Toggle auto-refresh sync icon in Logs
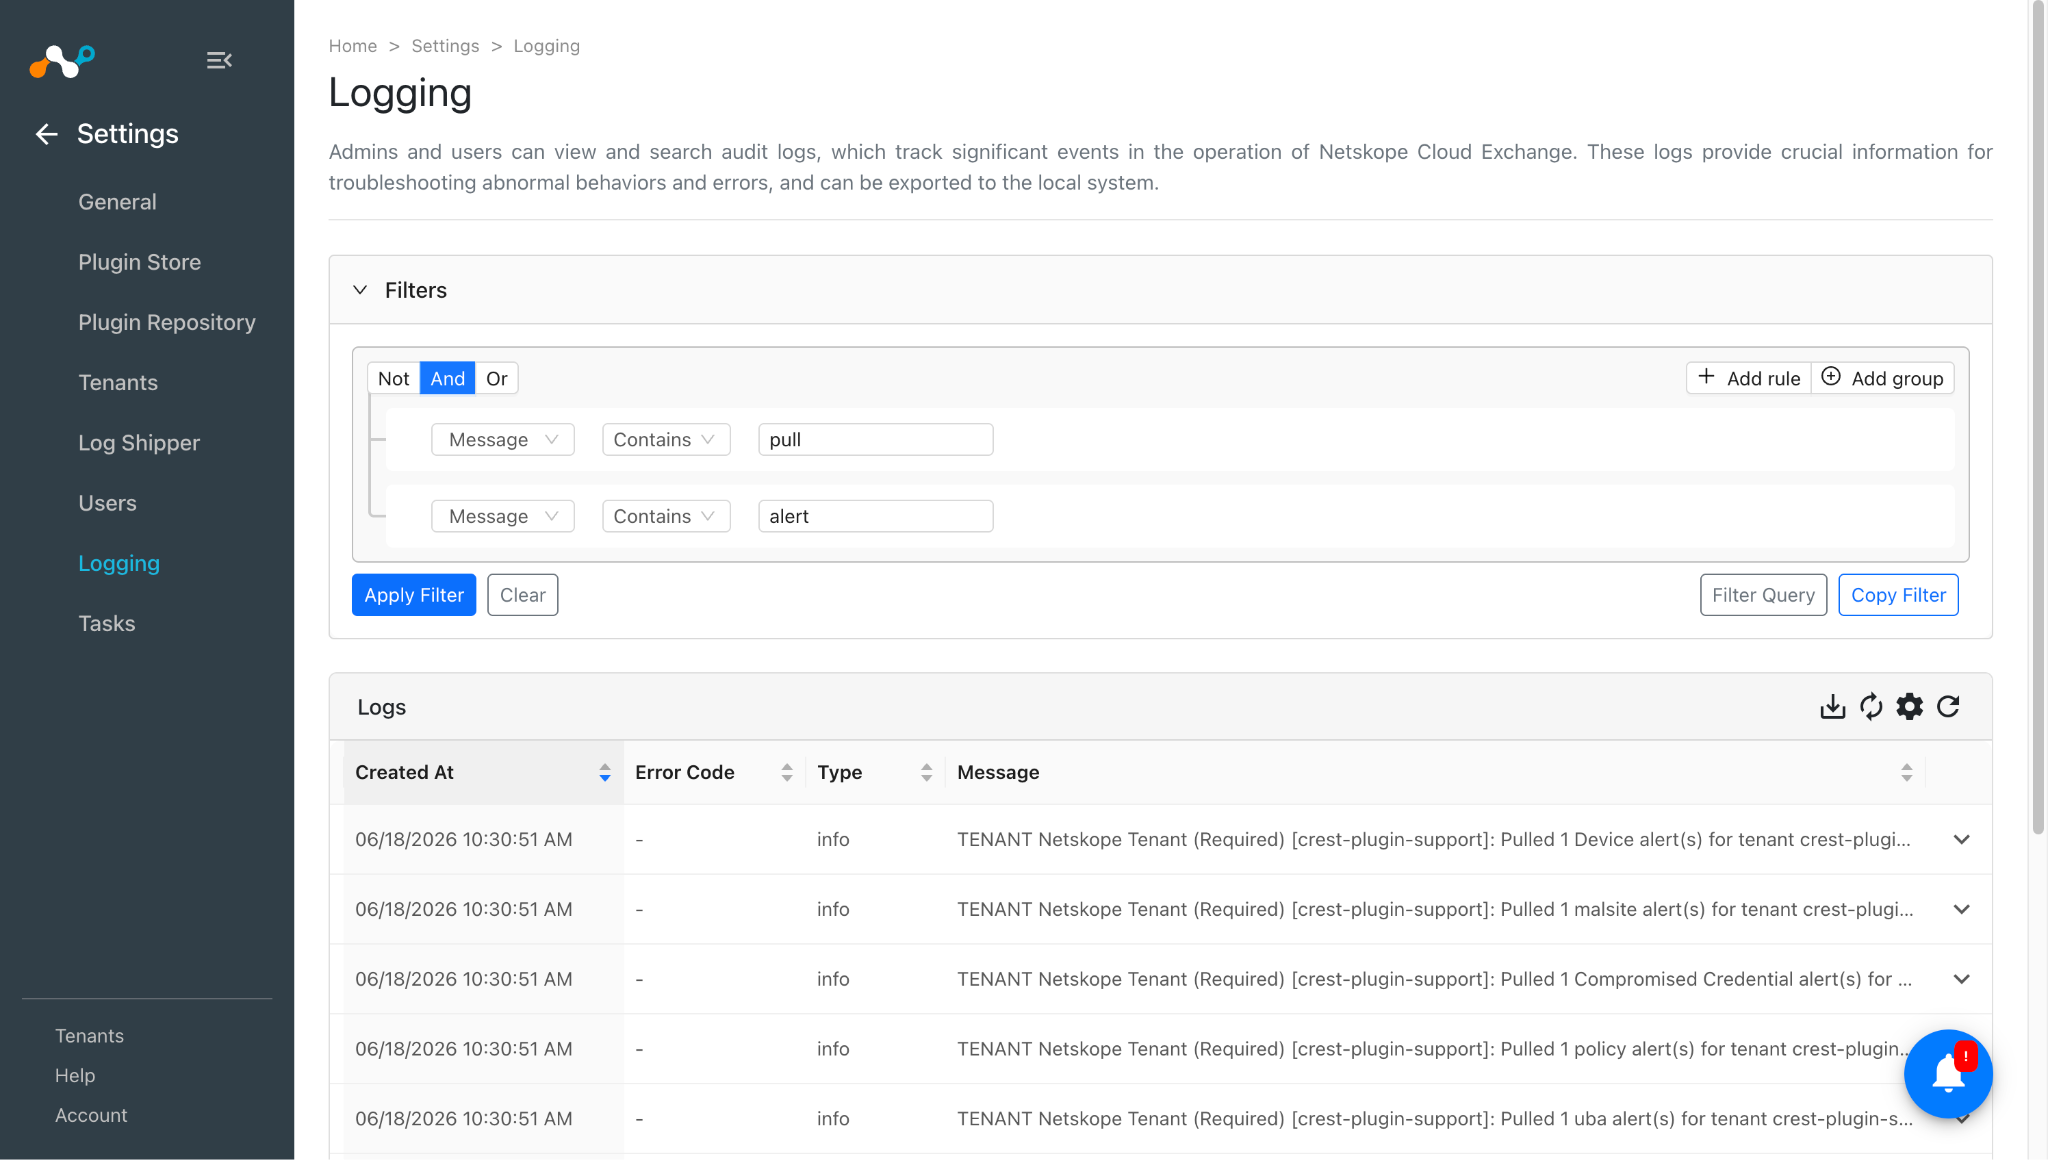The image size is (2048, 1160). 1871,707
